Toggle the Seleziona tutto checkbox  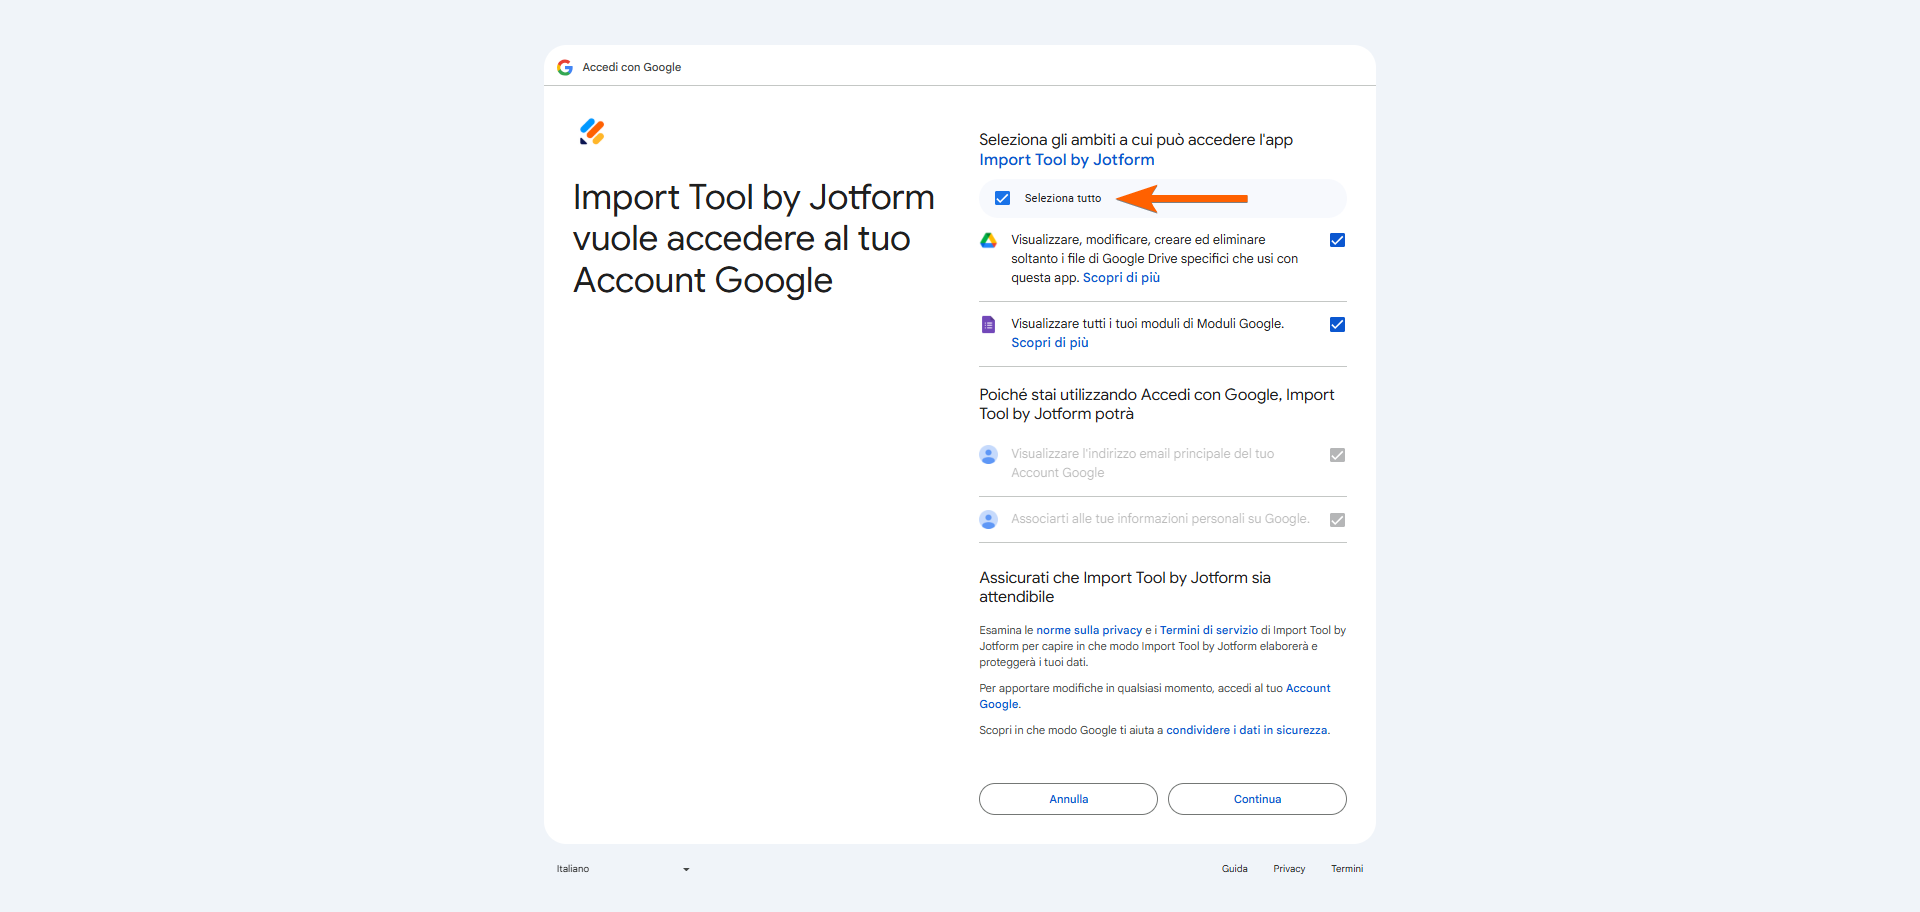point(1002,198)
